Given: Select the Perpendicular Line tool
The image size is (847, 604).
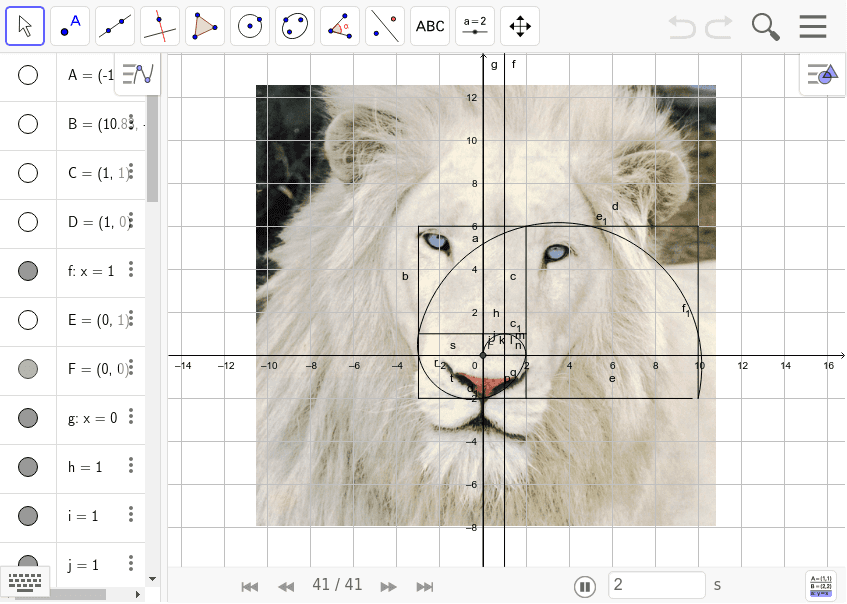Looking at the screenshot, I should pyautogui.click(x=160, y=26).
